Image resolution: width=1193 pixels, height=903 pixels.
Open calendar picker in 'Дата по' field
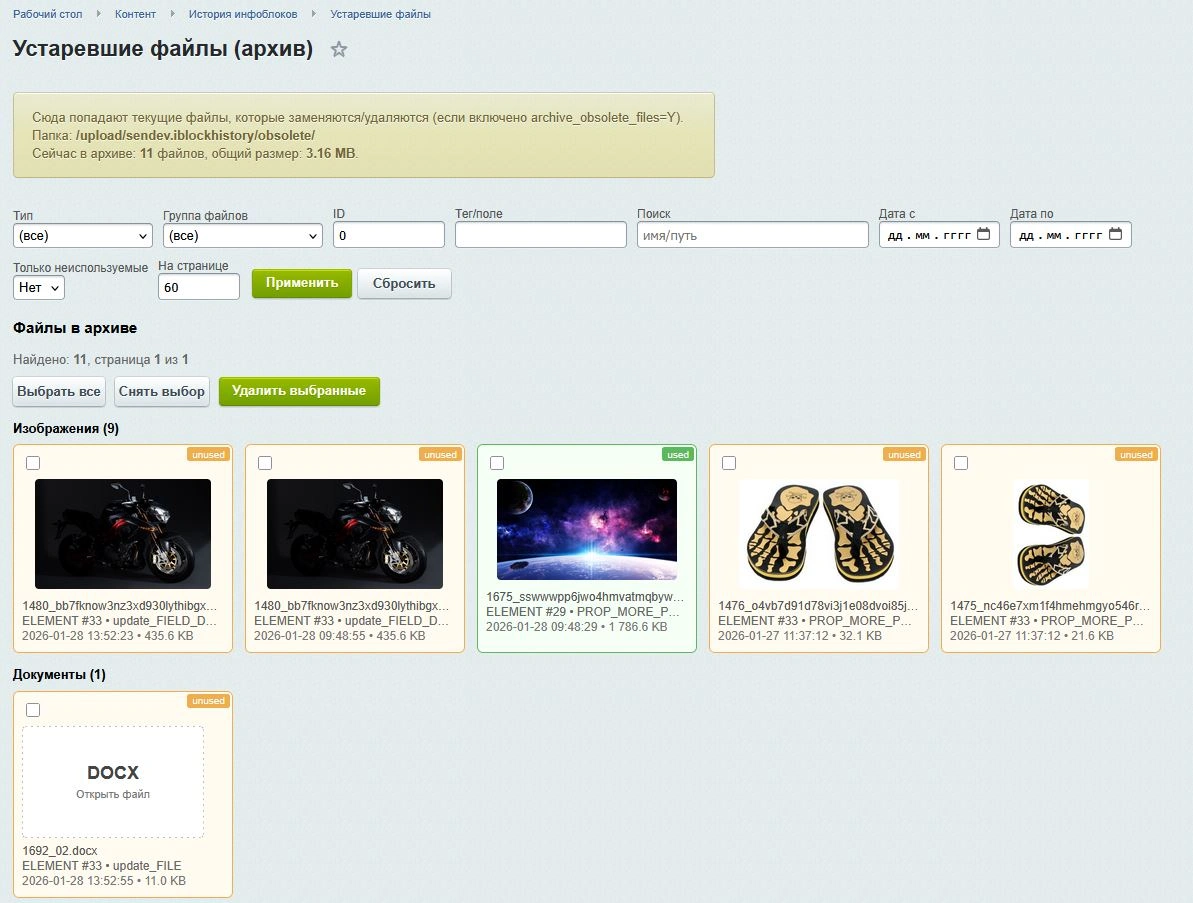1115,235
